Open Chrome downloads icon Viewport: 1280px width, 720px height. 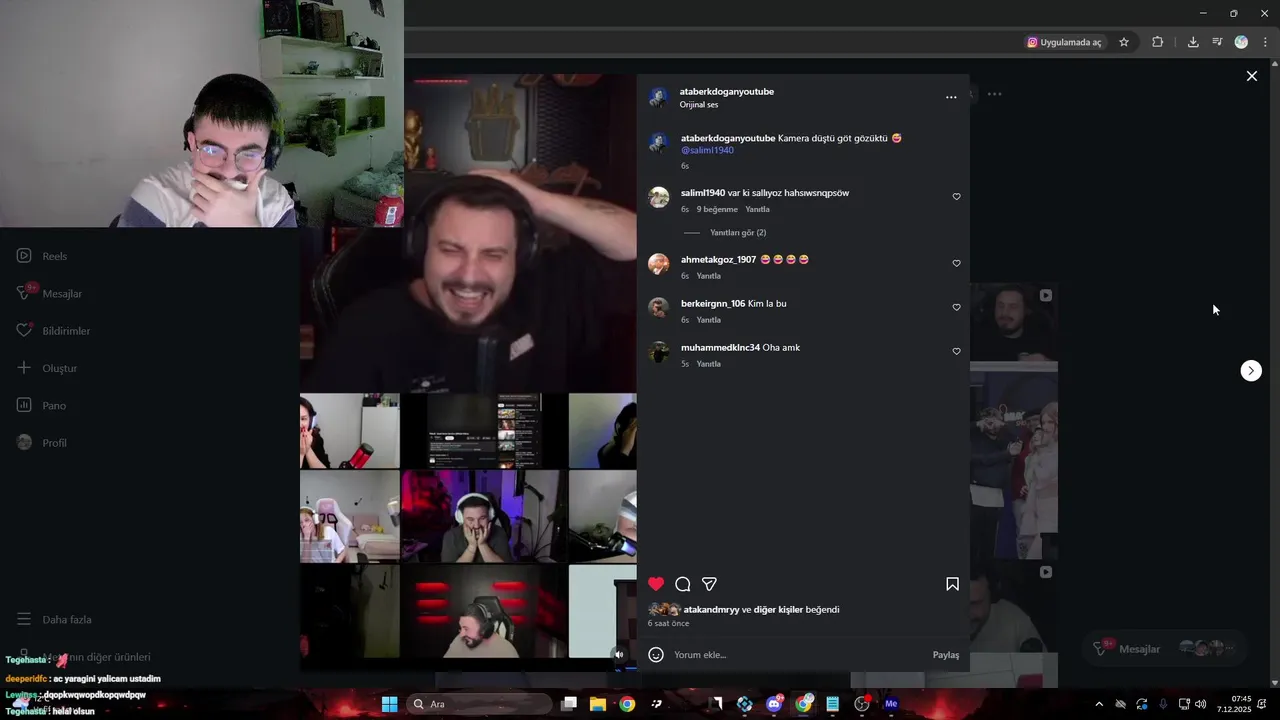(1193, 42)
